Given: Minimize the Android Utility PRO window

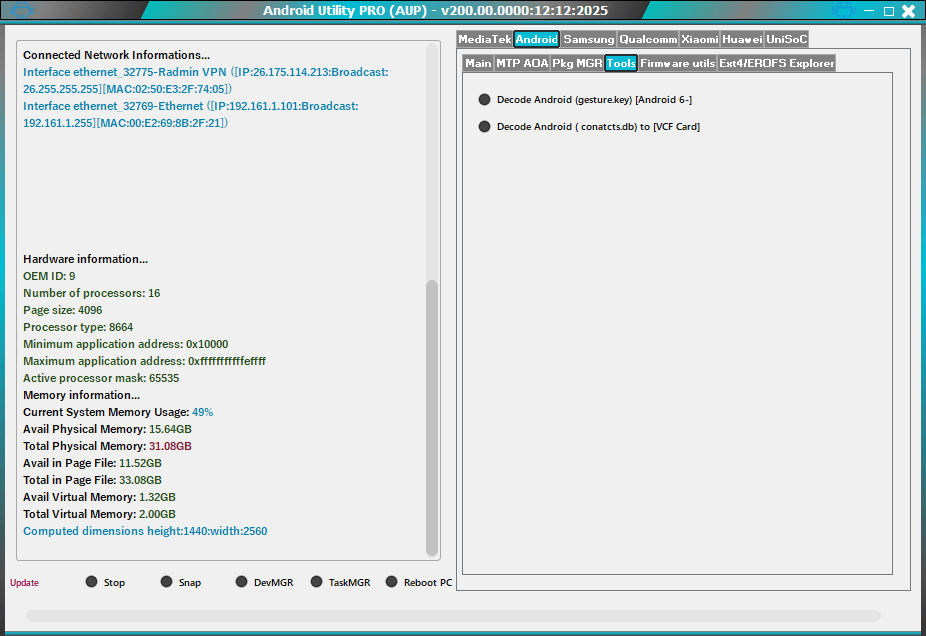Looking at the screenshot, I should click(869, 11).
